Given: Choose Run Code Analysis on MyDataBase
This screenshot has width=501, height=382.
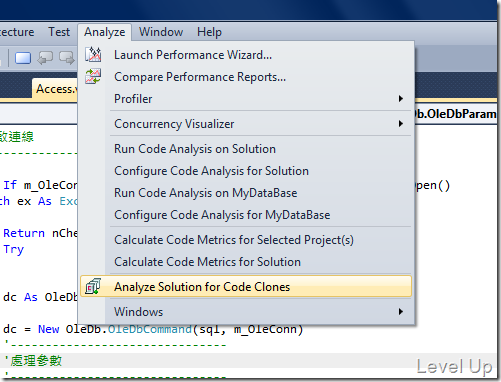Looking at the screenshot, I should tap(247, 193).
